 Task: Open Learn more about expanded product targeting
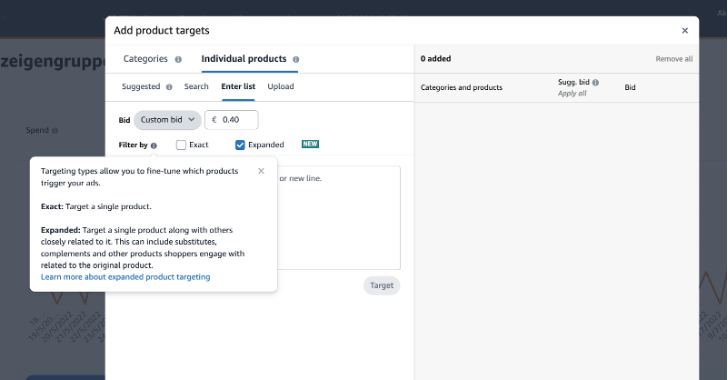[x=125, y=277]
